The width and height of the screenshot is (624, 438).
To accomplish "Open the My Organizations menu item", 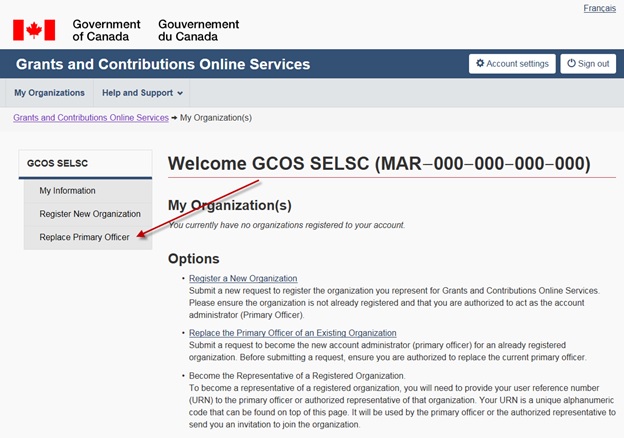I will [49, 93].
